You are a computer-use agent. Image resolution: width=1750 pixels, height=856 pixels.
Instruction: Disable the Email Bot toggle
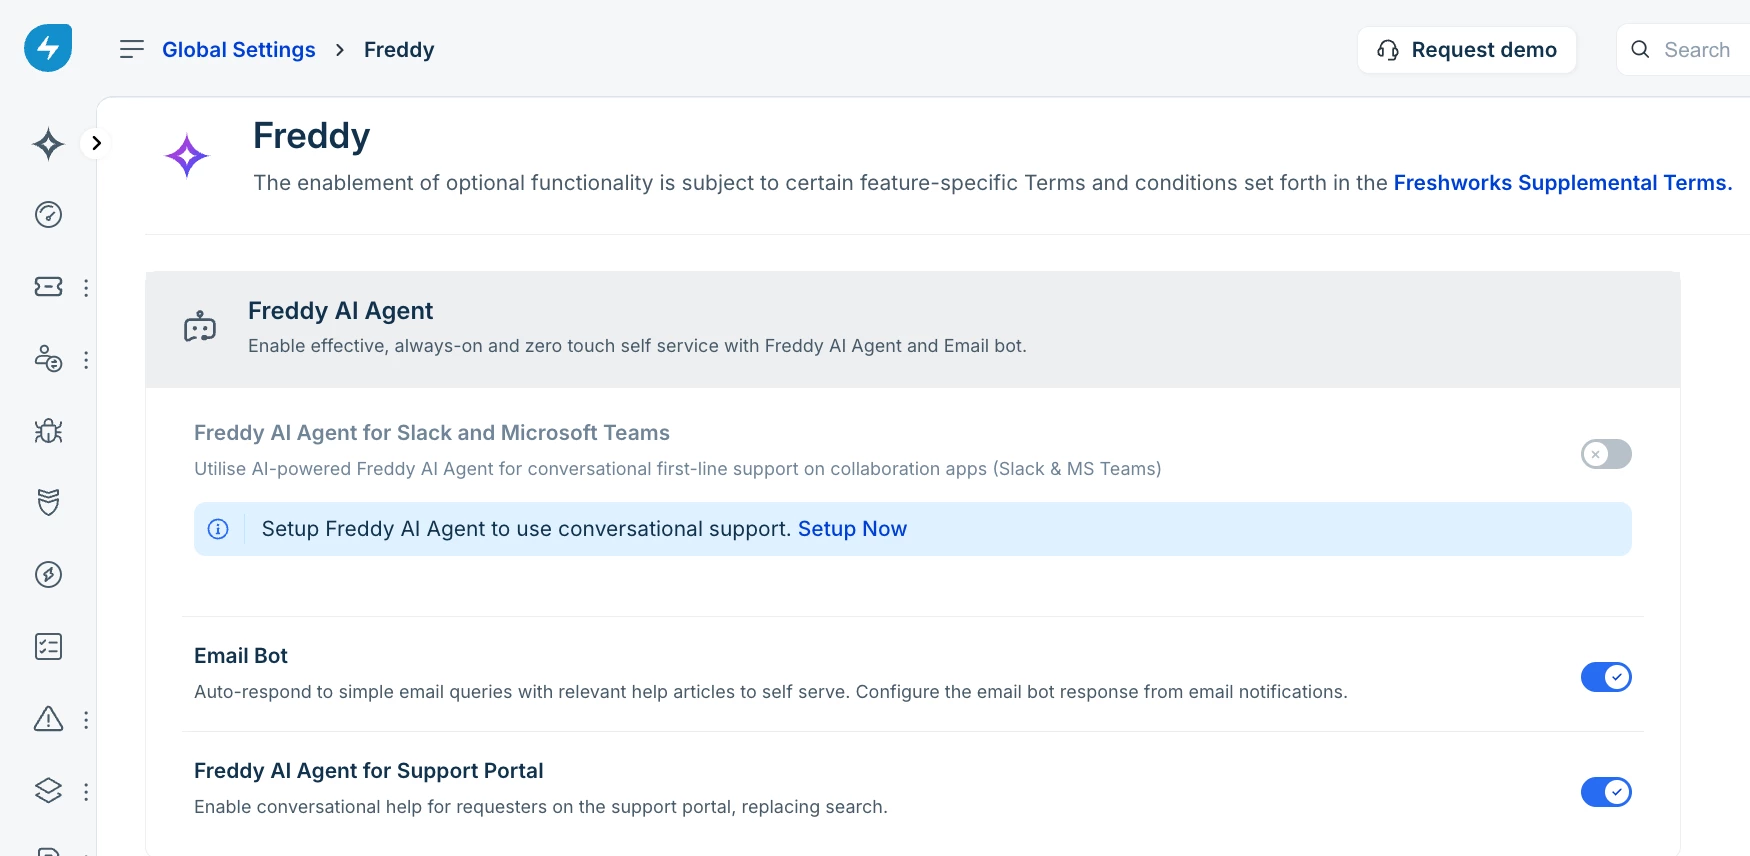click(x=1605, y=677)
